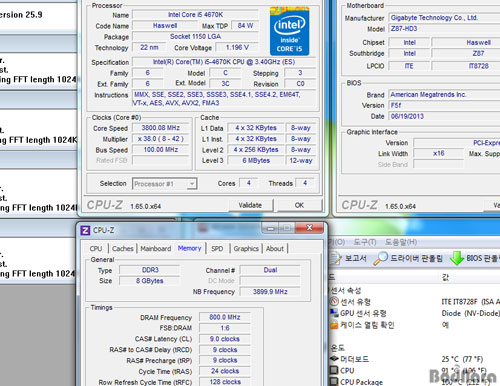Click the F5f BIOS version field
This screenshot has width=500, height=386.
tap(444, 106)
